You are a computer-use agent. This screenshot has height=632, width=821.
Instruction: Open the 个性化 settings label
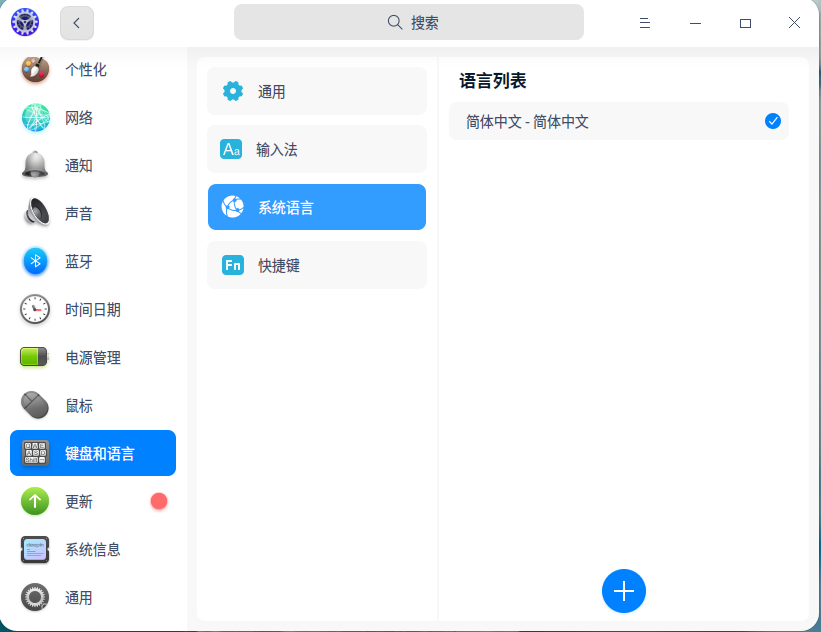pyautogui.click(x=86, y=70)
